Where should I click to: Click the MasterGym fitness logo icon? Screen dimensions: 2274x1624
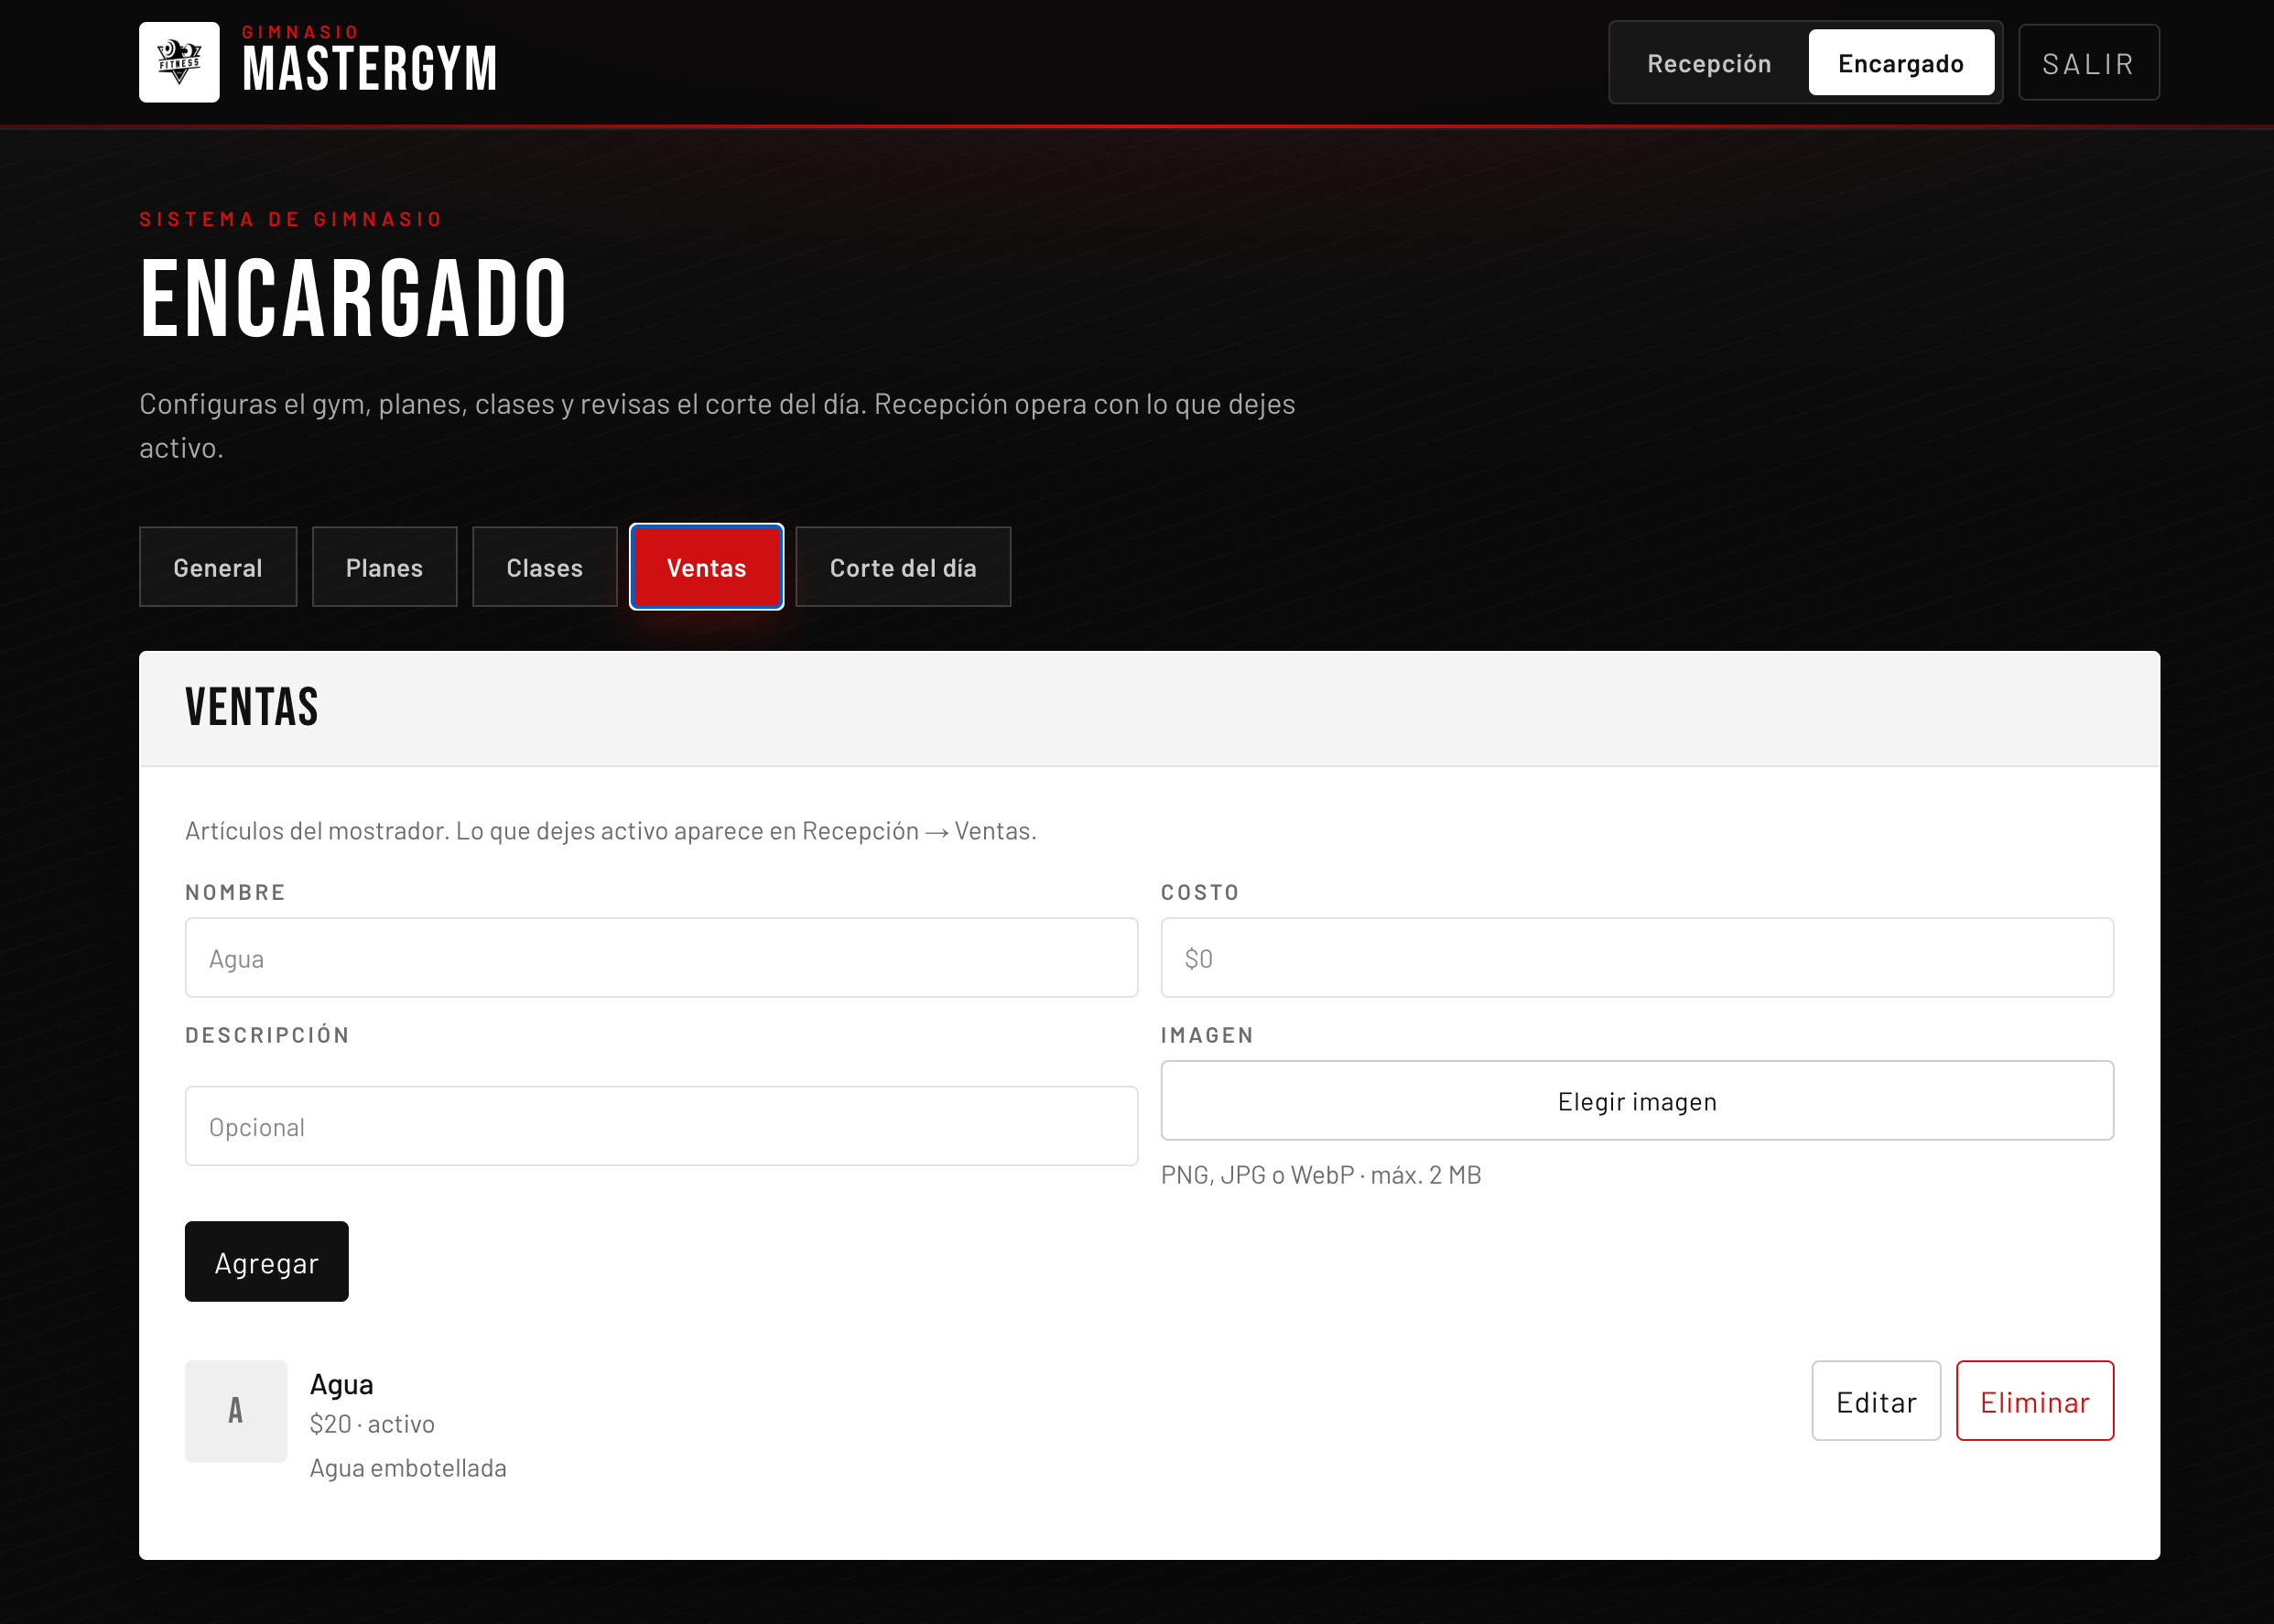pyautogui.click(x=179, y=62)
